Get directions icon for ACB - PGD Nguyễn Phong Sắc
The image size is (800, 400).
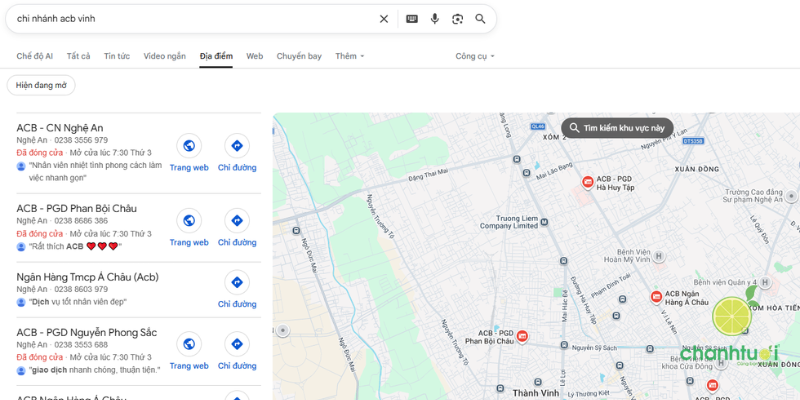pyautogui.click(x=237, y=344)
